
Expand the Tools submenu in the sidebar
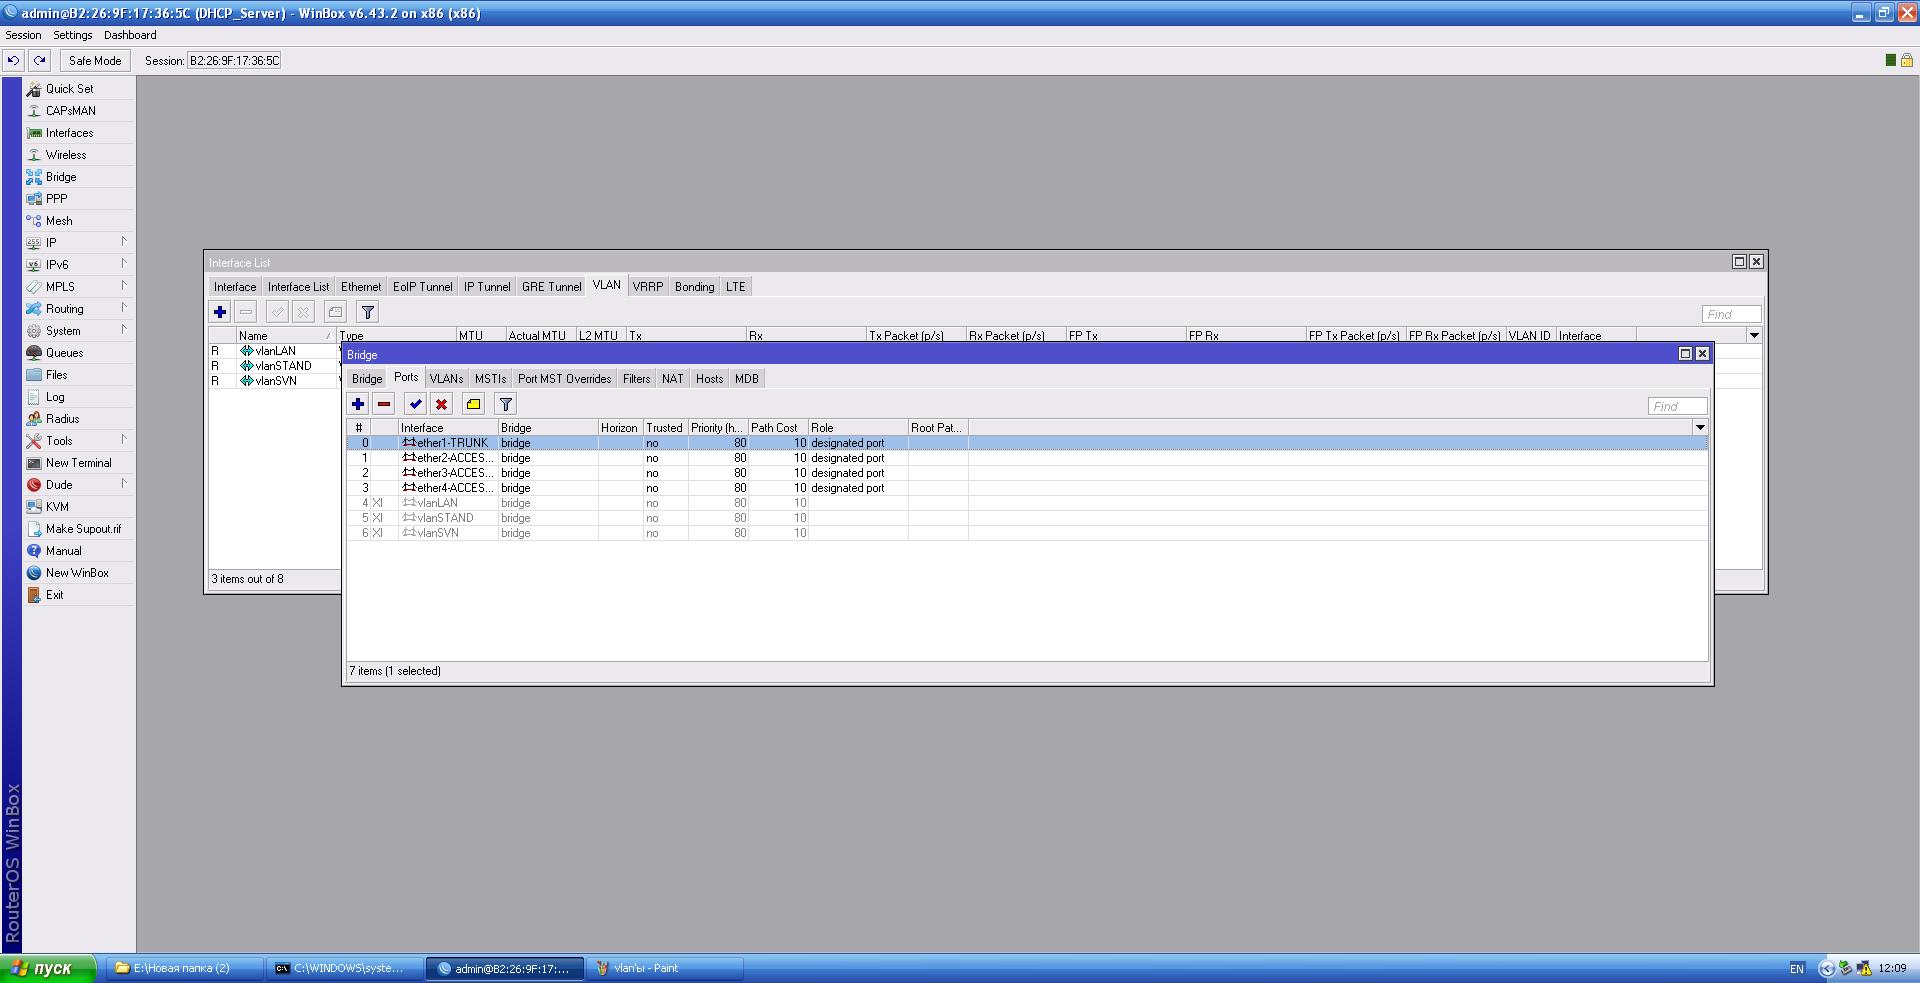click(78, 441)
